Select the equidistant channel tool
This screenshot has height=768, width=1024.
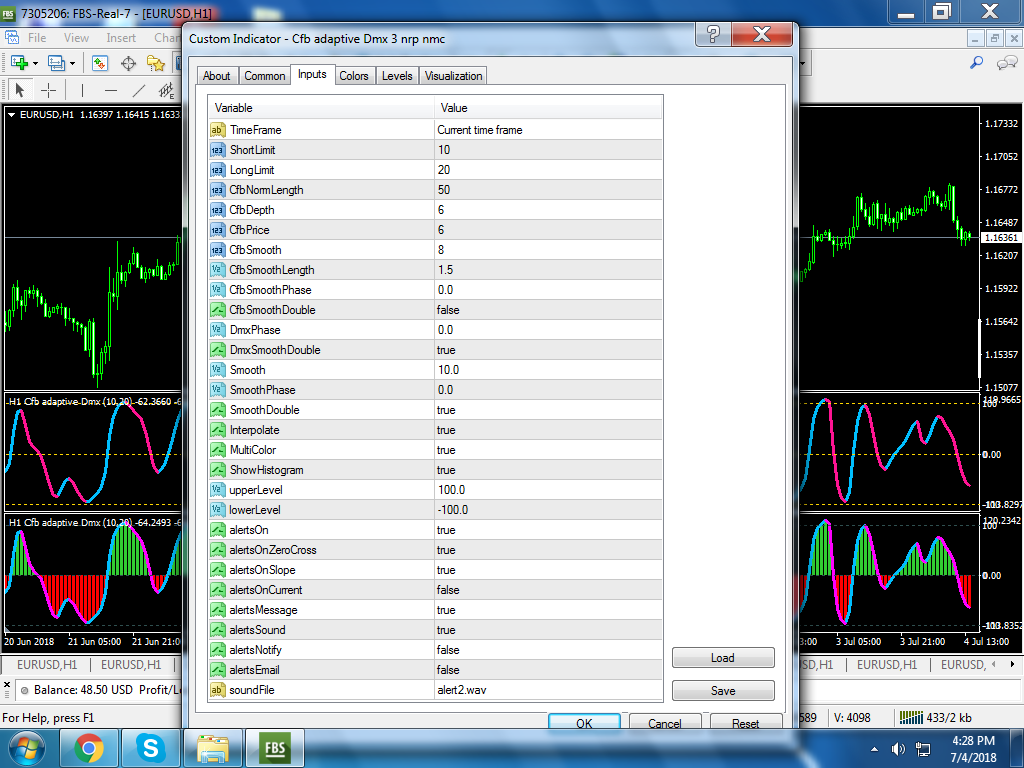tap(167, 89)
